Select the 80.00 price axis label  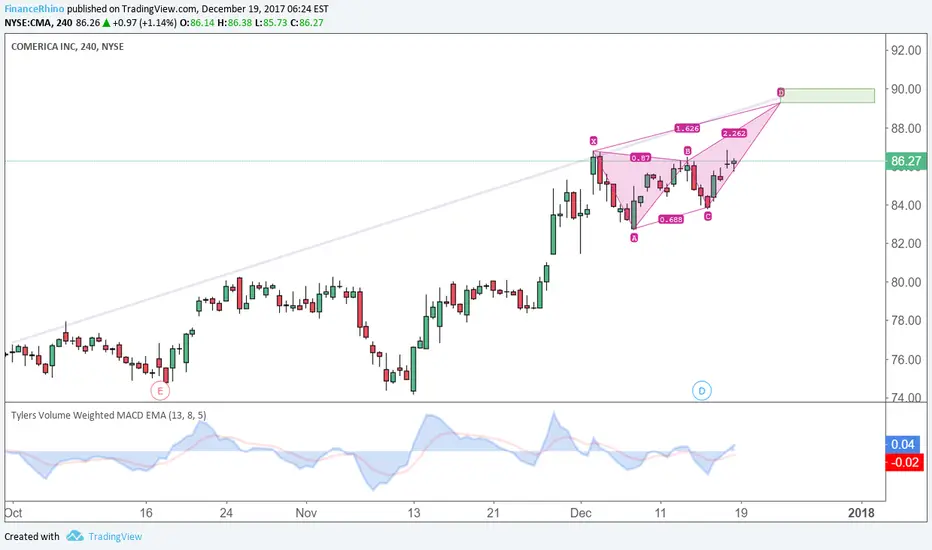tap(906, 282)
